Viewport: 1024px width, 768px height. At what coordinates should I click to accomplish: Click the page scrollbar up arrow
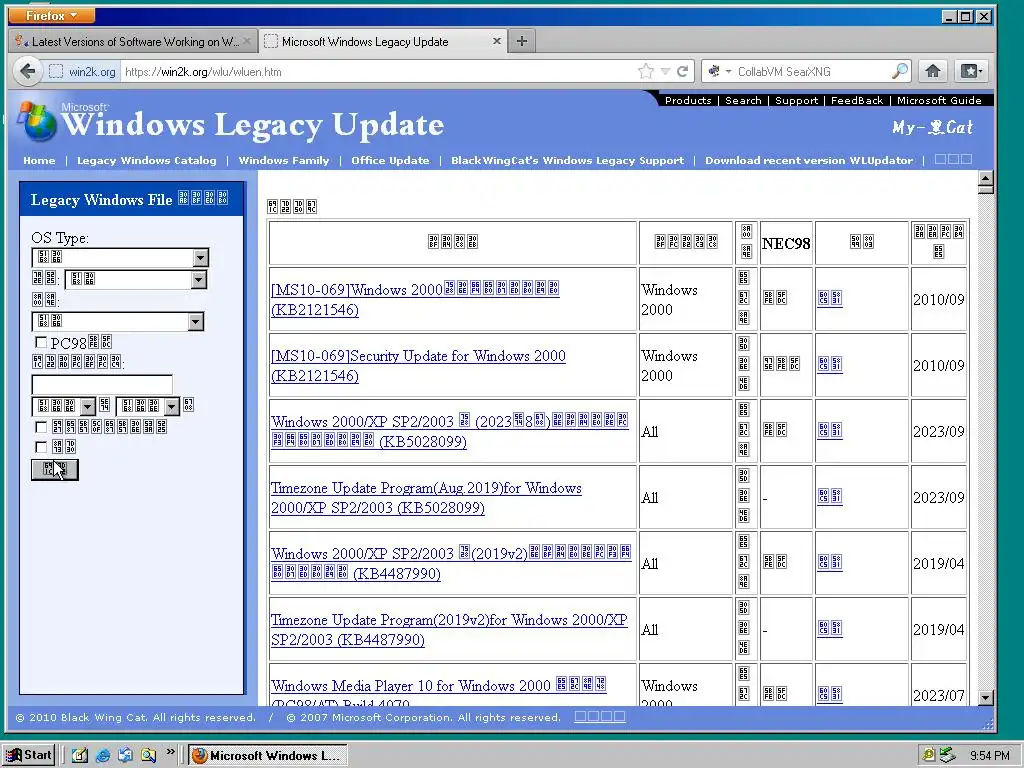pyautogui.click(x=986, y=178)
